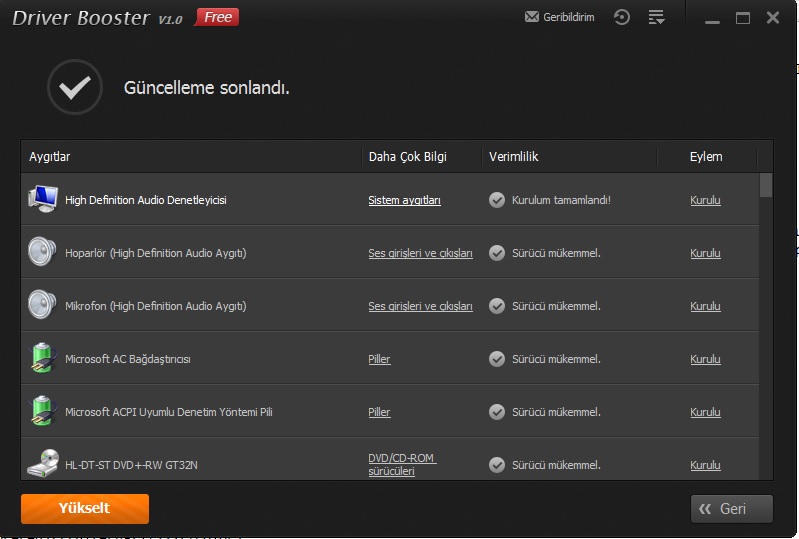Image resolution: width=799 pixels, height=539 pixels.
Task: Click the speaker icon for Hoparlör row
Action: pos(42,252)
